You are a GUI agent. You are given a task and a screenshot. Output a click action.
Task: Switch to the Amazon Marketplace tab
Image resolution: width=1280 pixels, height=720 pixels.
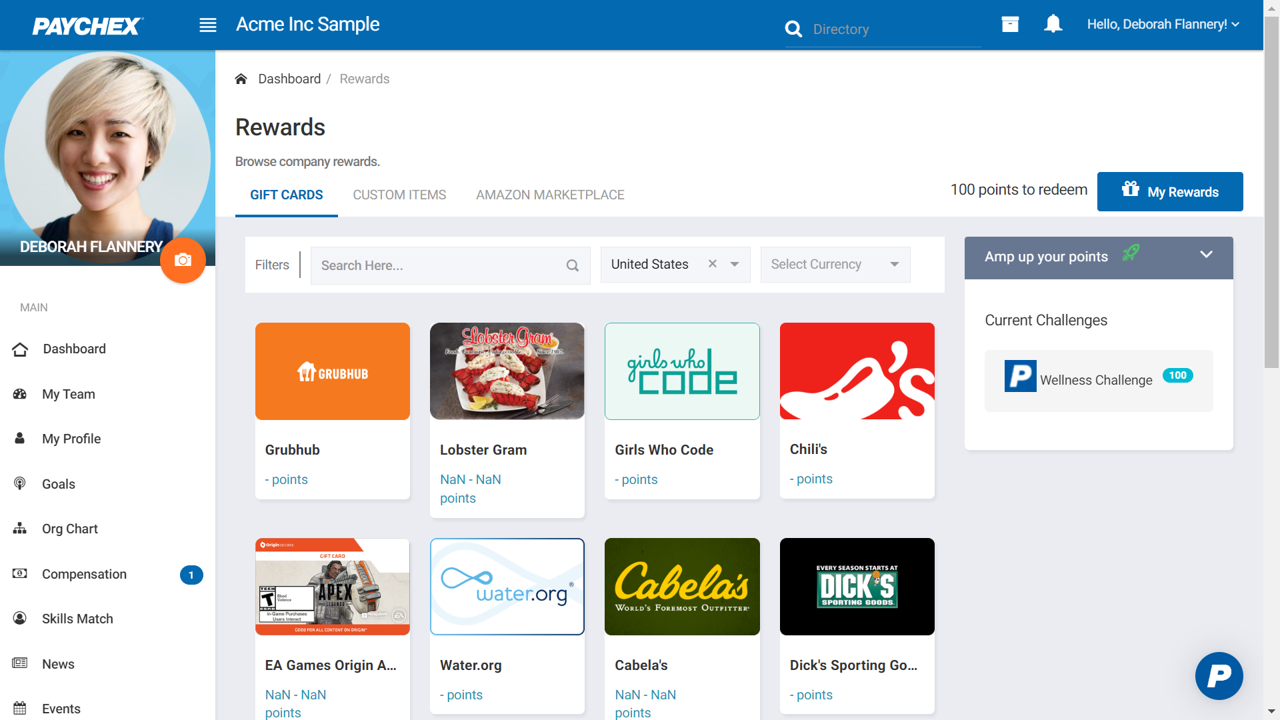[x=550, y=195]
